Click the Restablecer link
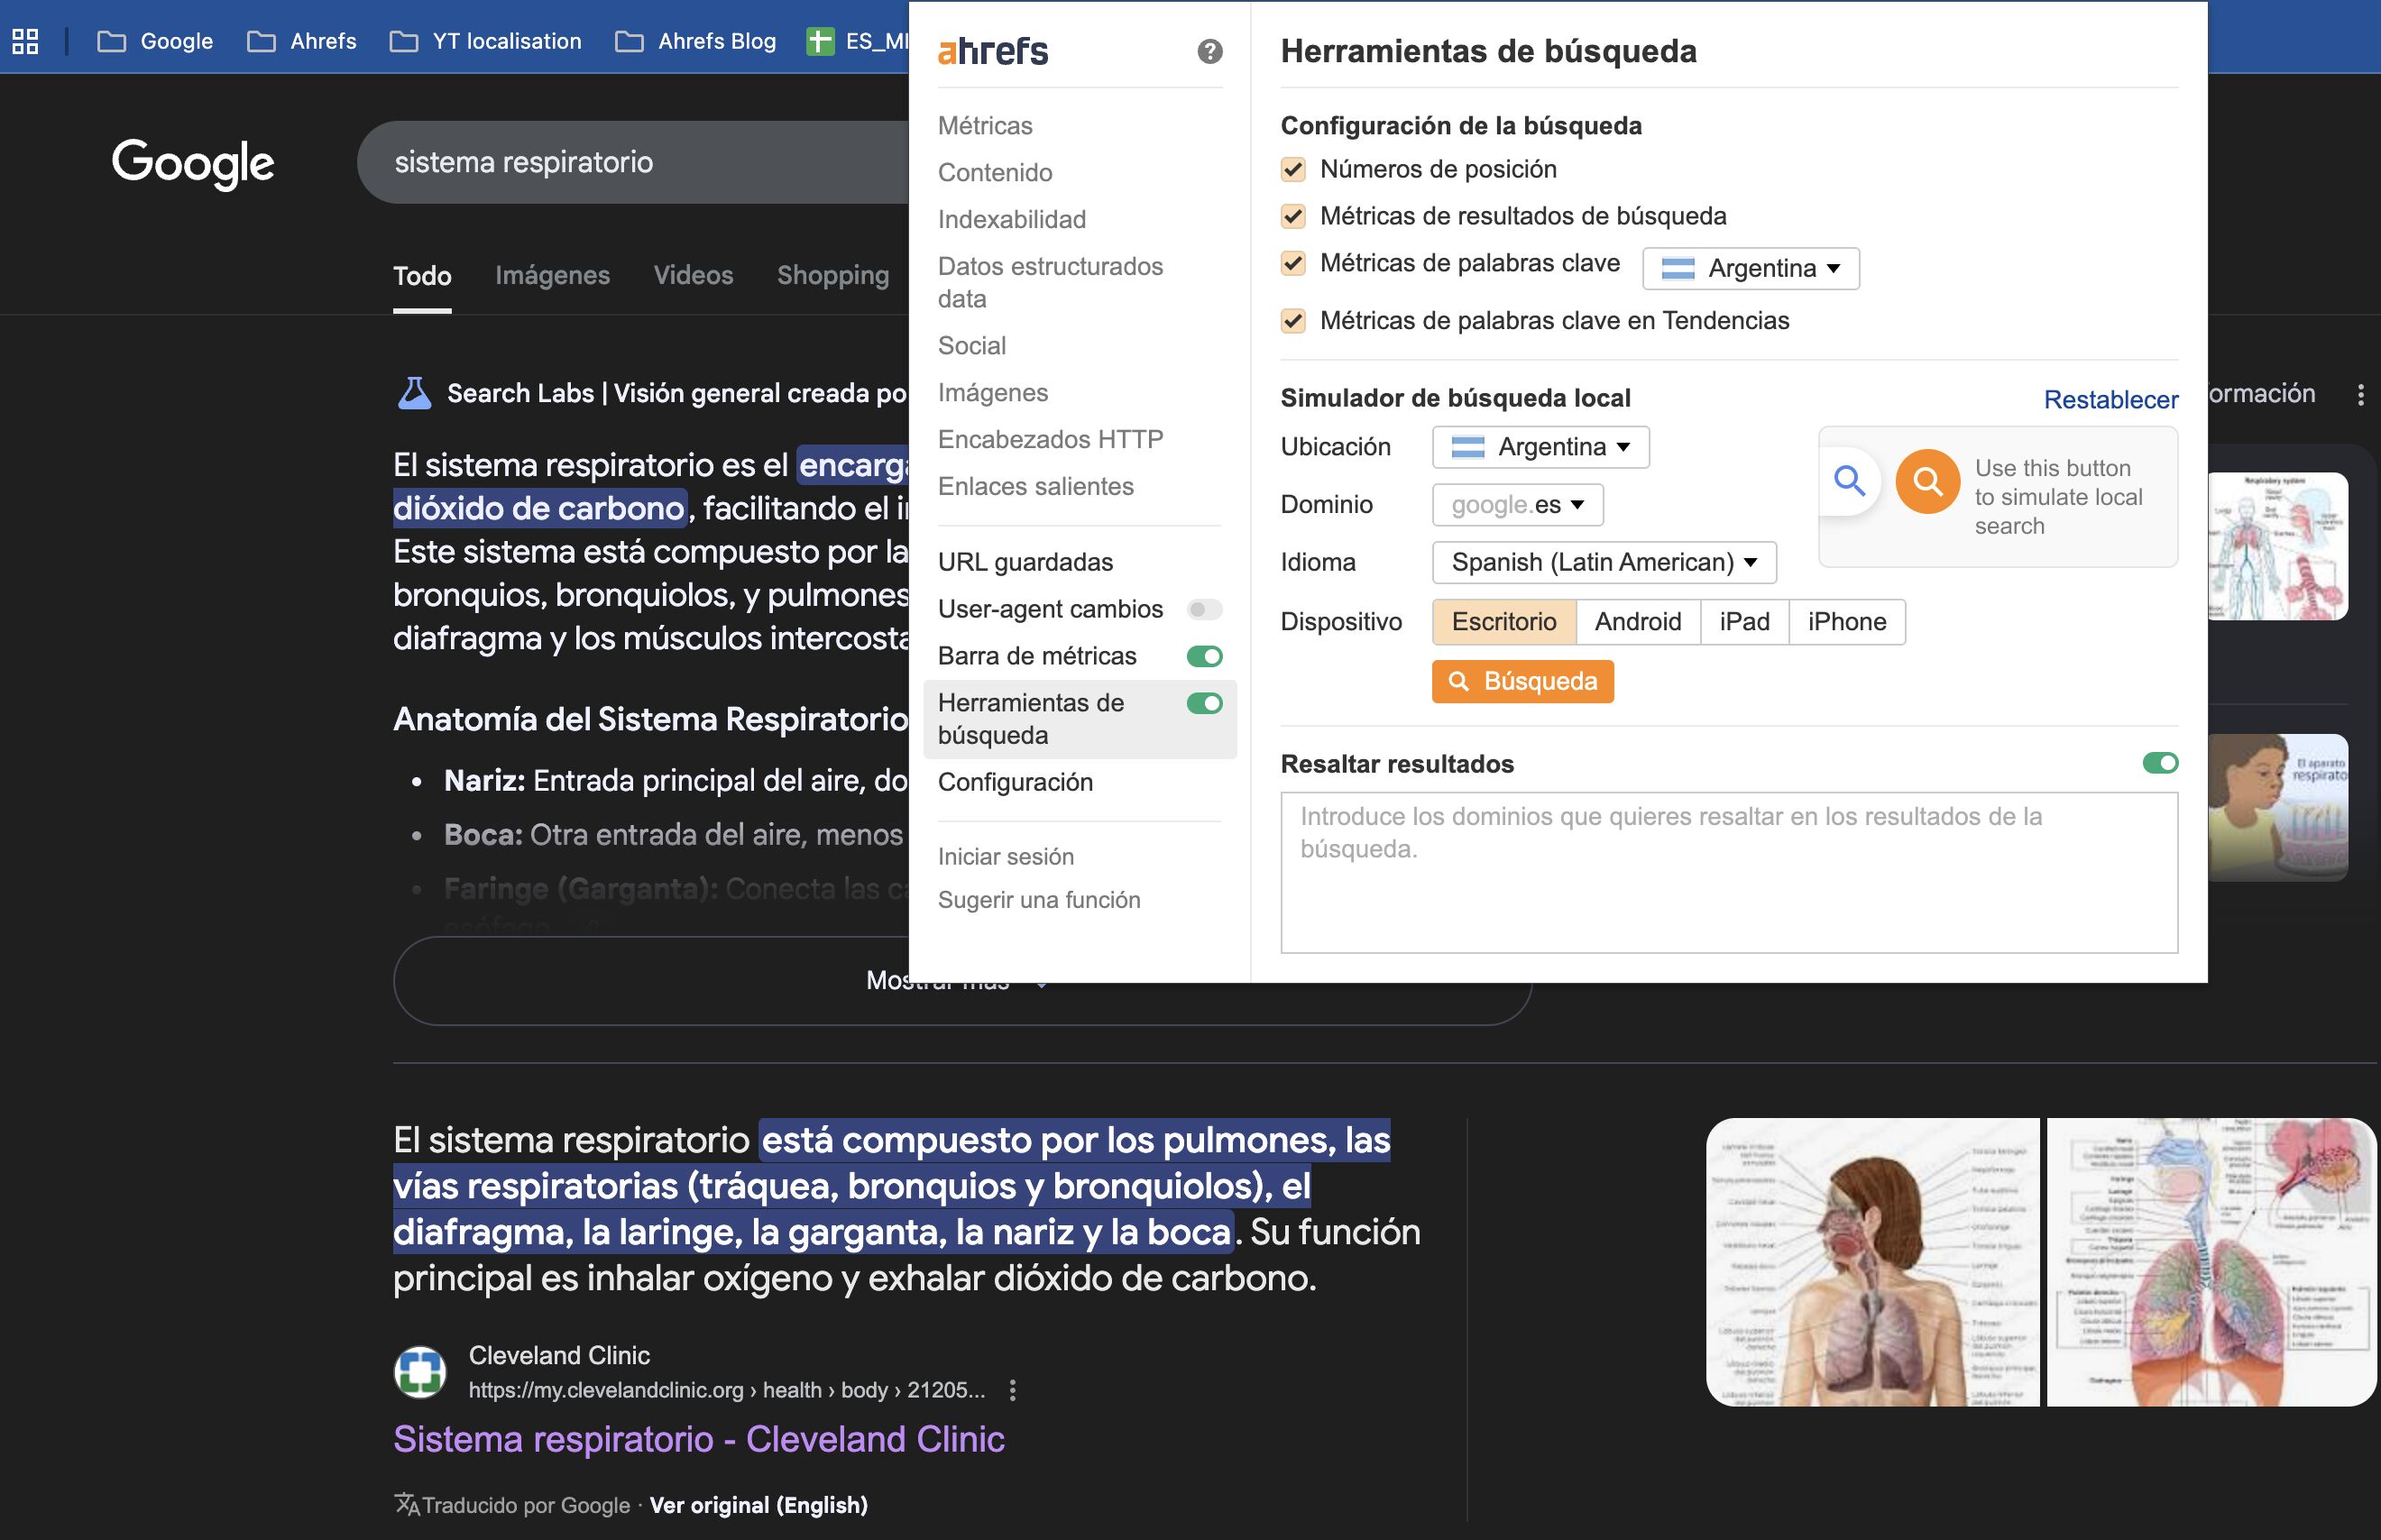Viewport: 2381px width, 1540px height. pyautogui.click(x=2110, y=399)
